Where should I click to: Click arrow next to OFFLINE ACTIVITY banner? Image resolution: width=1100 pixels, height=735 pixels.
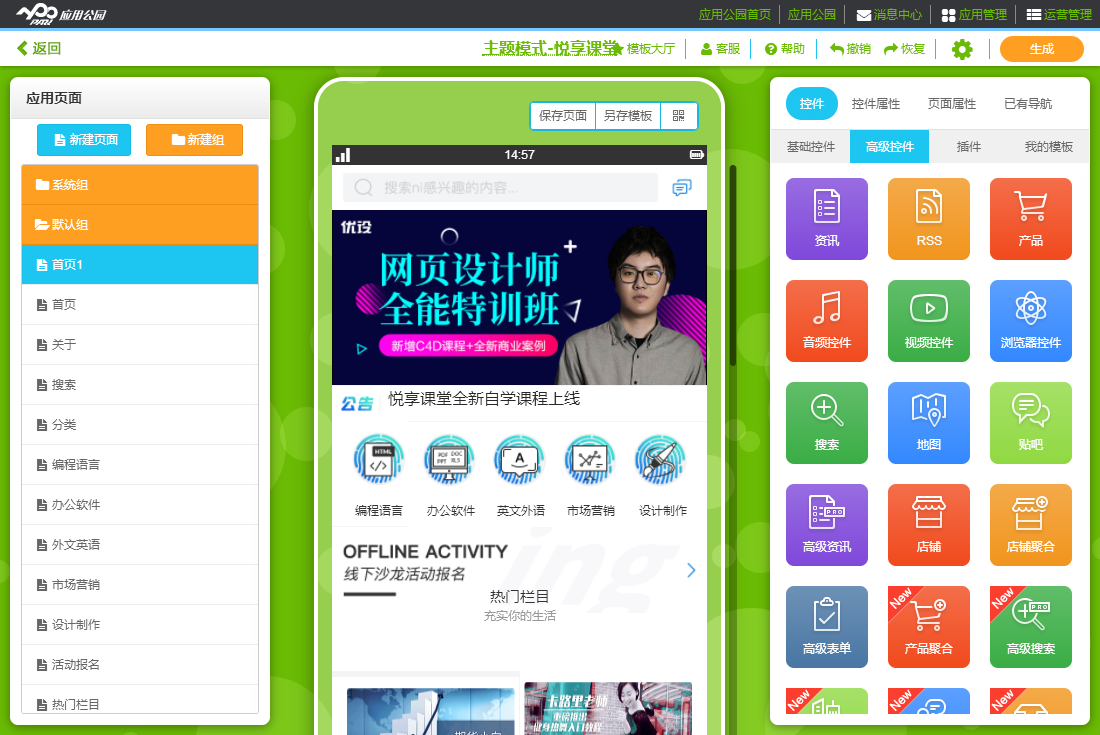tap(691, 570)
